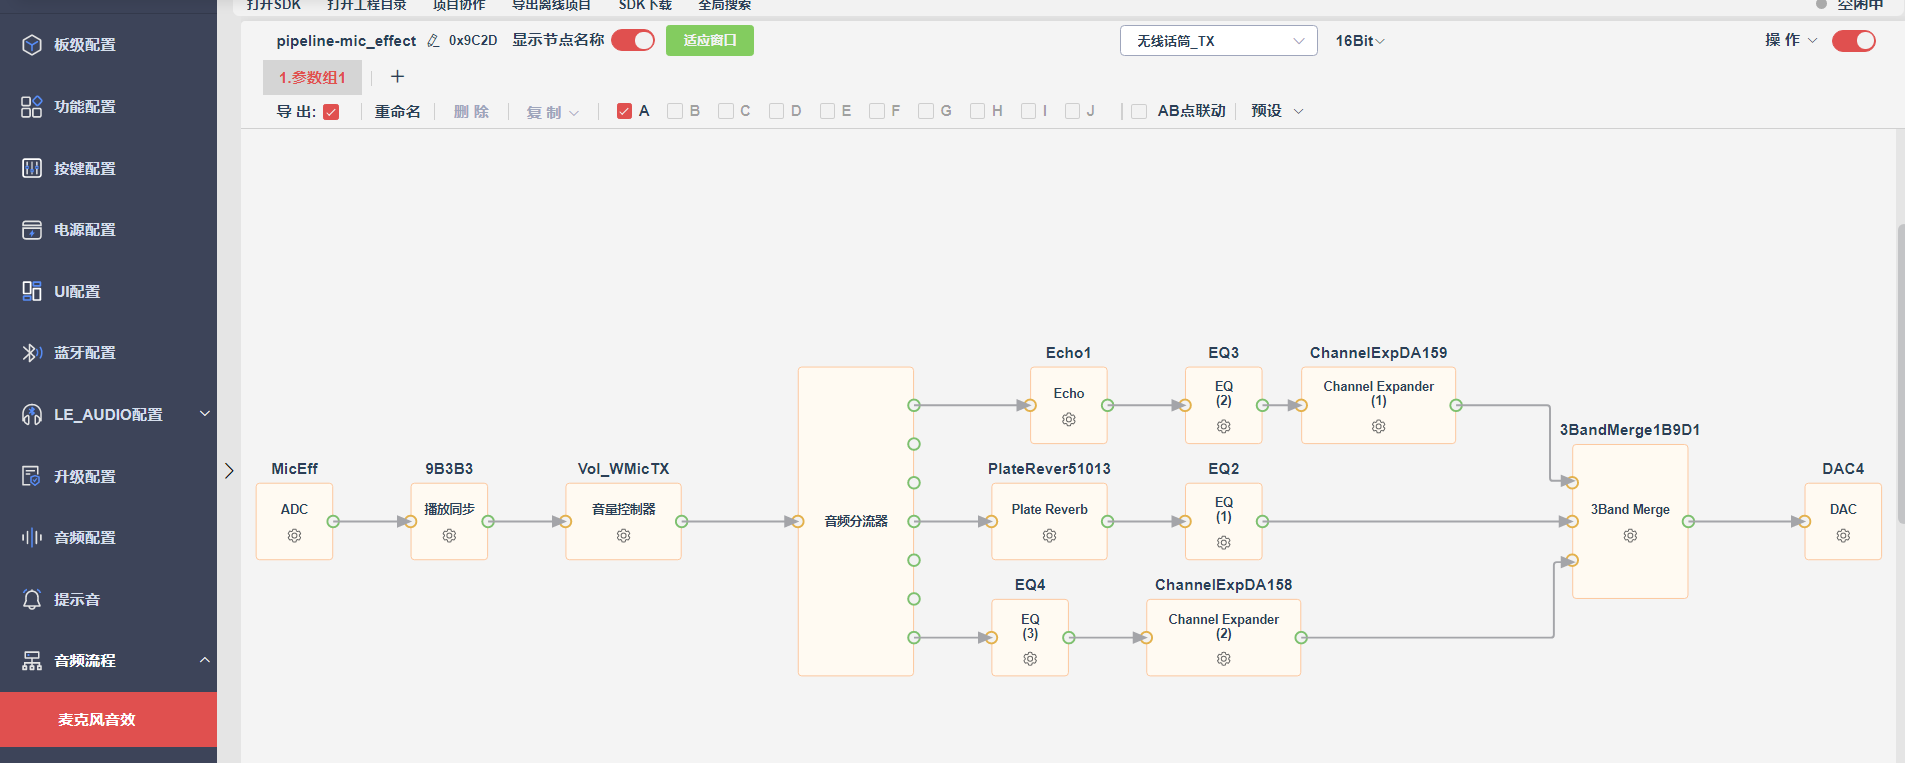This screenshot has width=1905, height=763.
Task: Open Plate Reverb settings gear
Action: (1049, 536)
